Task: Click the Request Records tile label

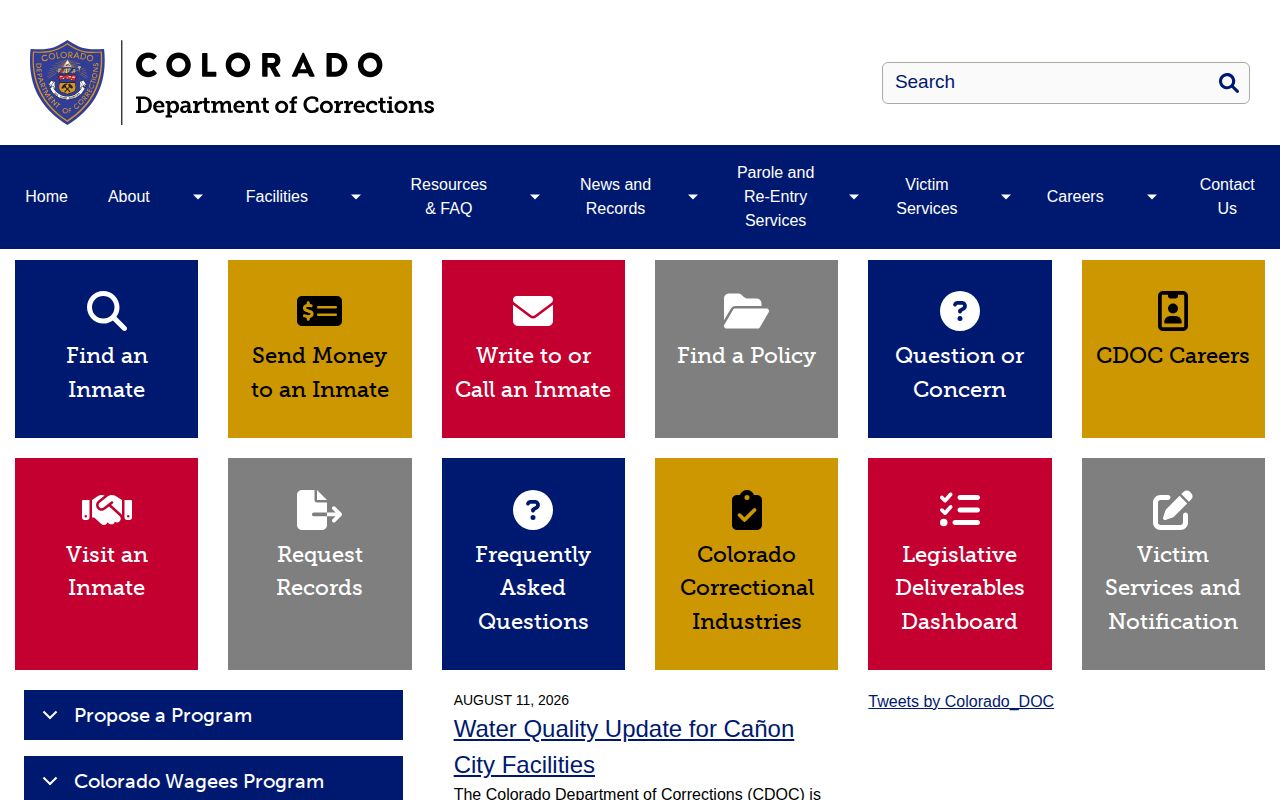Action: (x=320, y=571)
